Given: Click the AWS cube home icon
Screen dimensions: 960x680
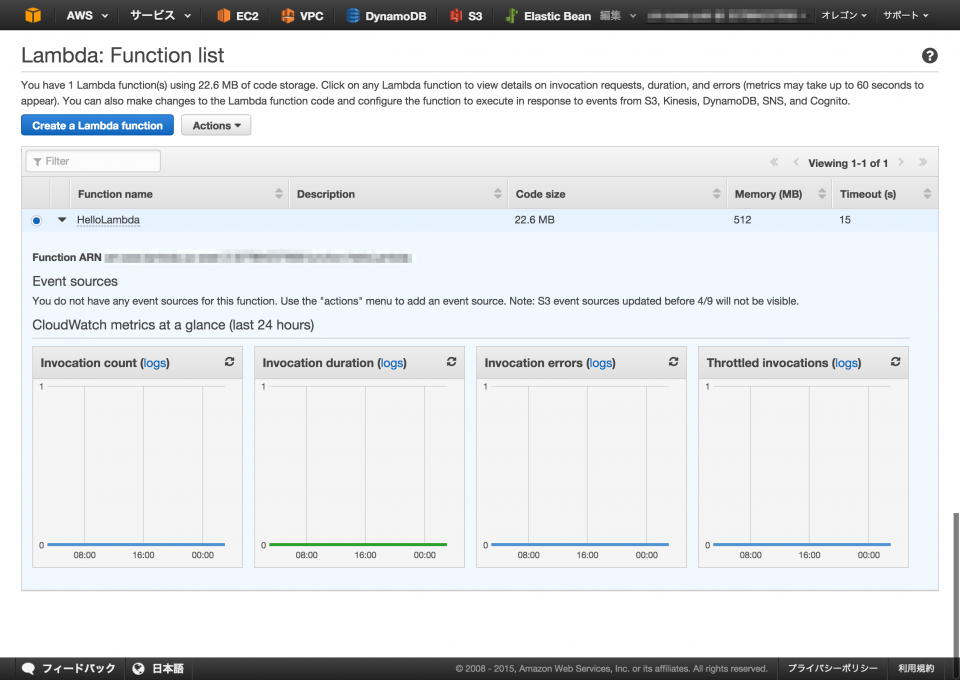Looking at the screenshot, I should [33, 15].
